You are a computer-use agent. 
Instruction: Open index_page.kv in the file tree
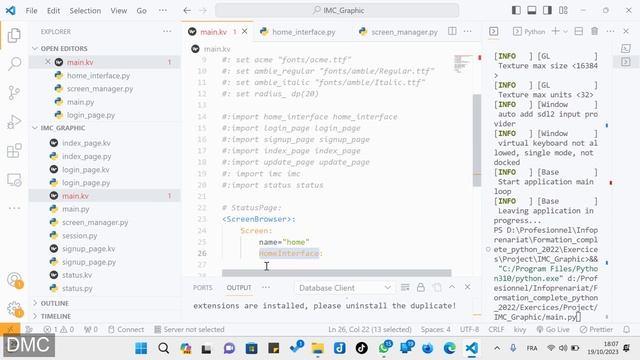pyautogui.click(x=86, y=143)
